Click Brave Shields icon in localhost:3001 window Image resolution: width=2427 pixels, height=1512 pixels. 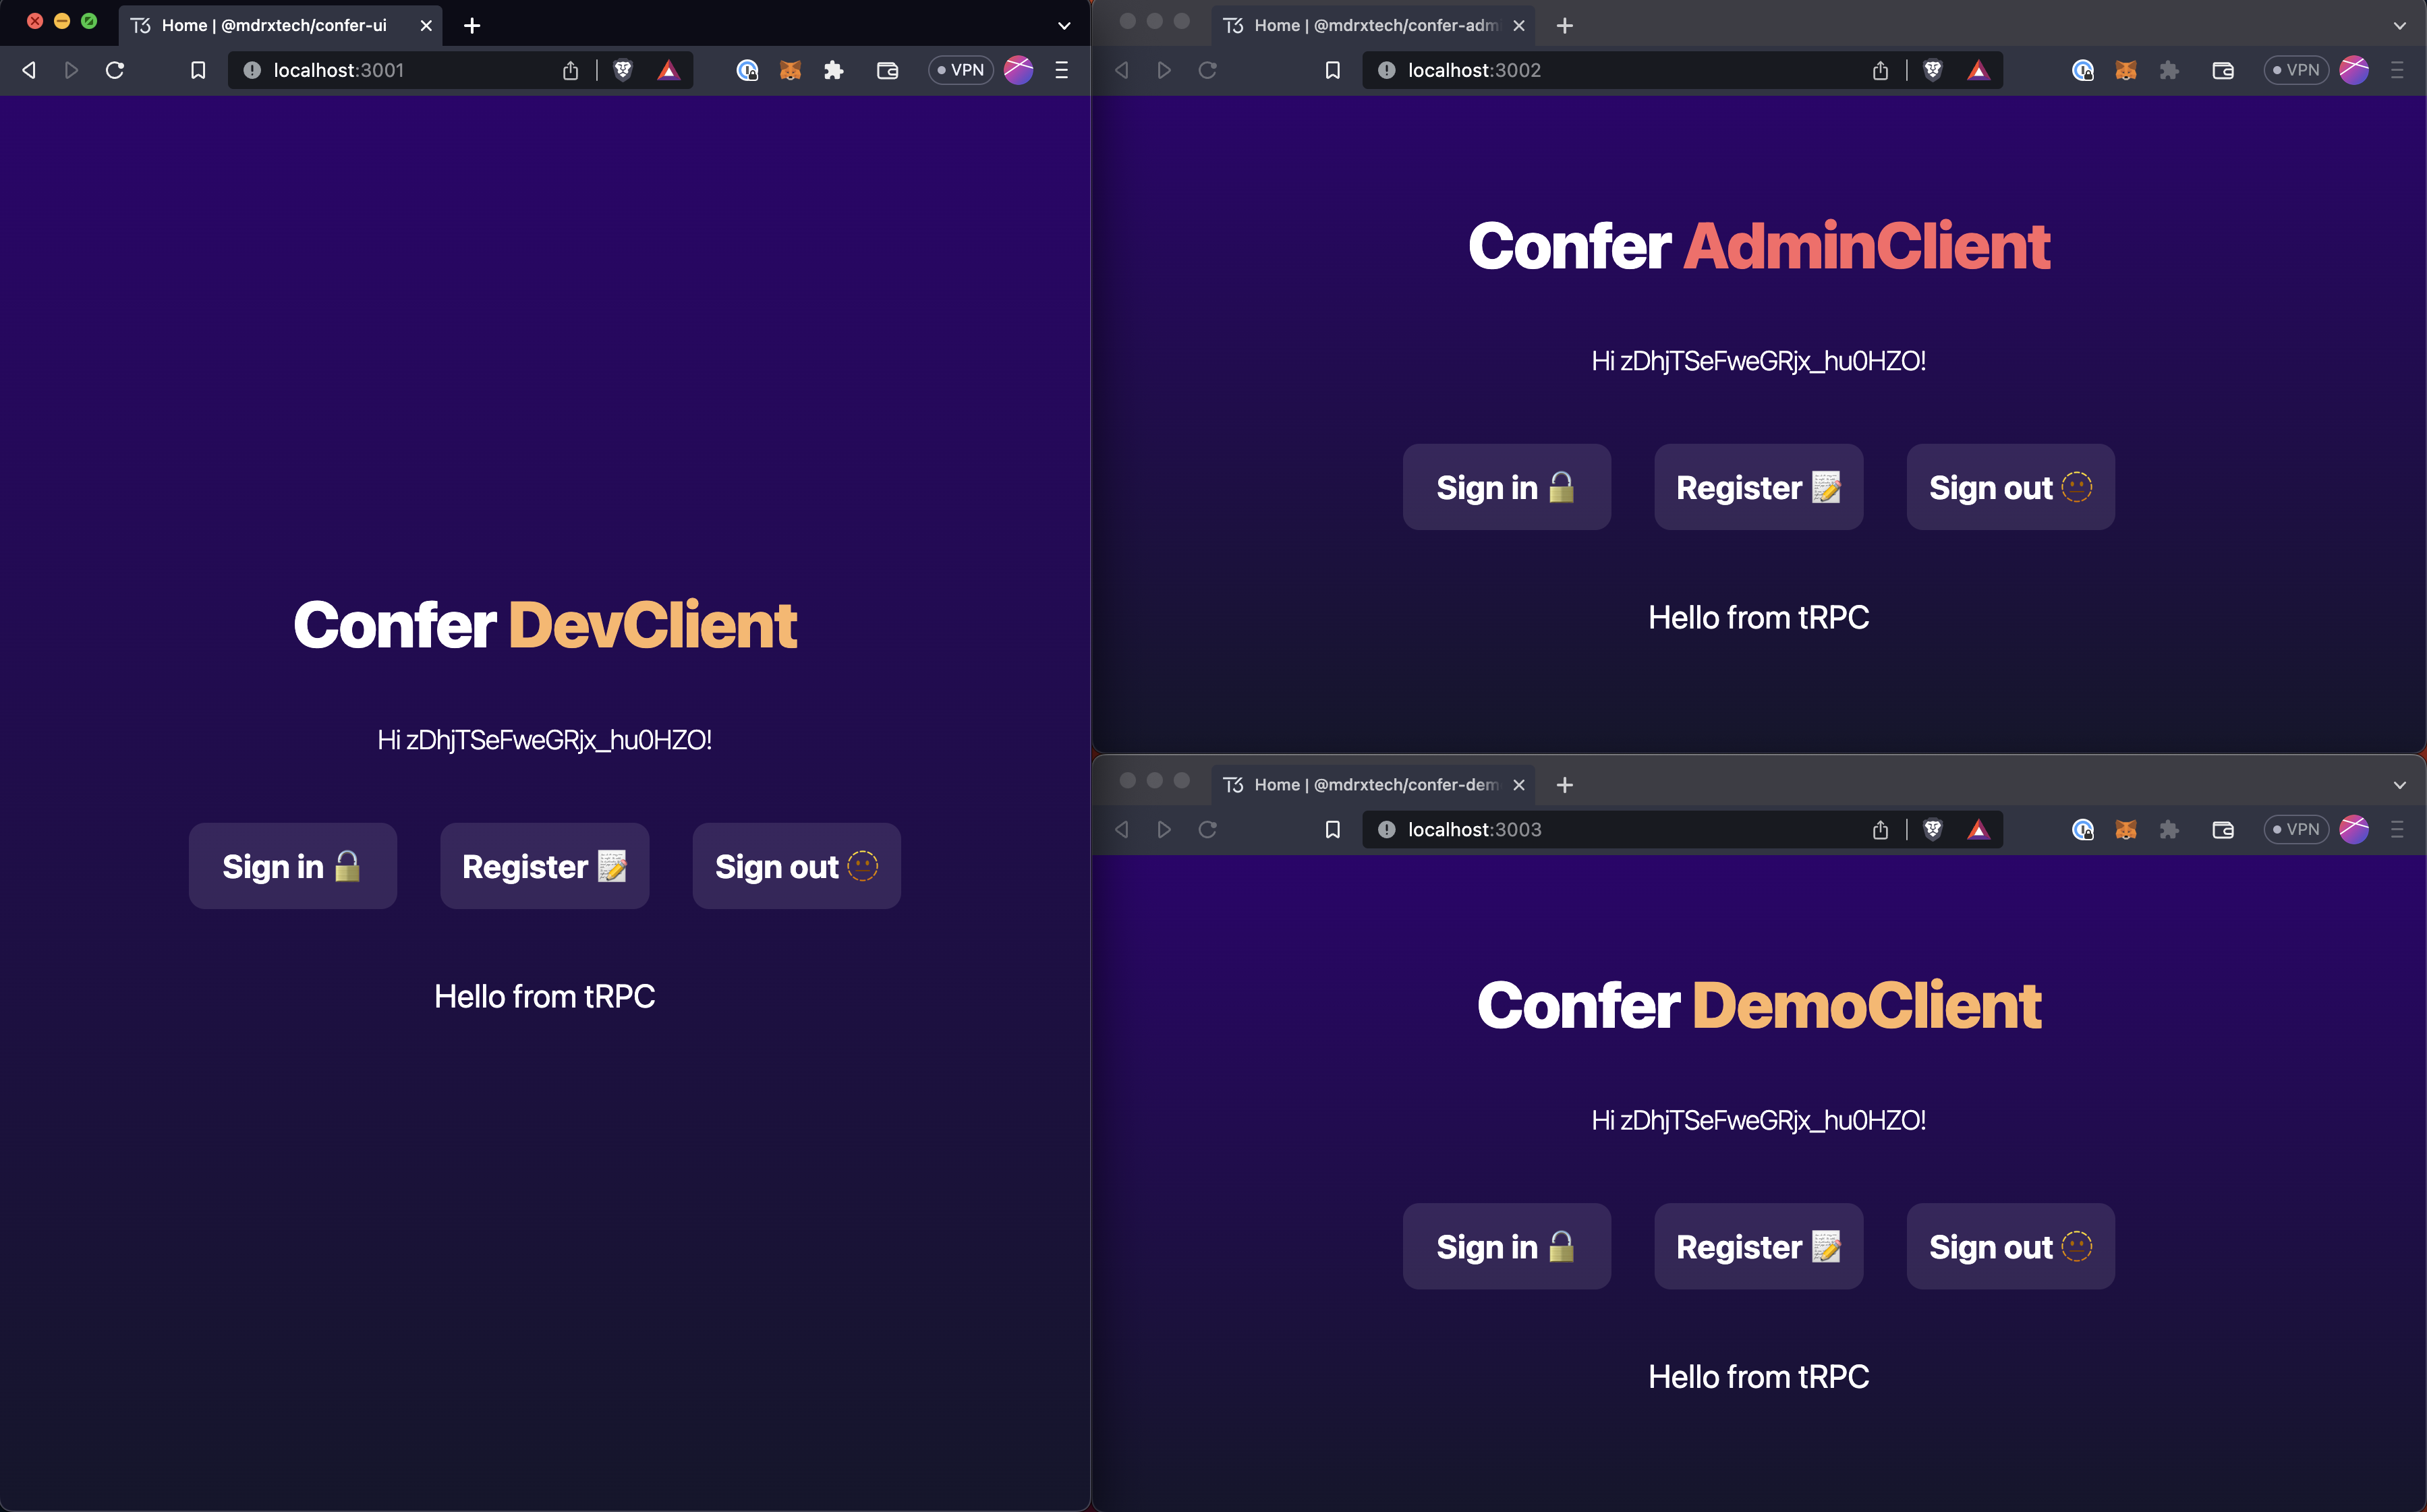pyautogui.click(x=623, y=70)
